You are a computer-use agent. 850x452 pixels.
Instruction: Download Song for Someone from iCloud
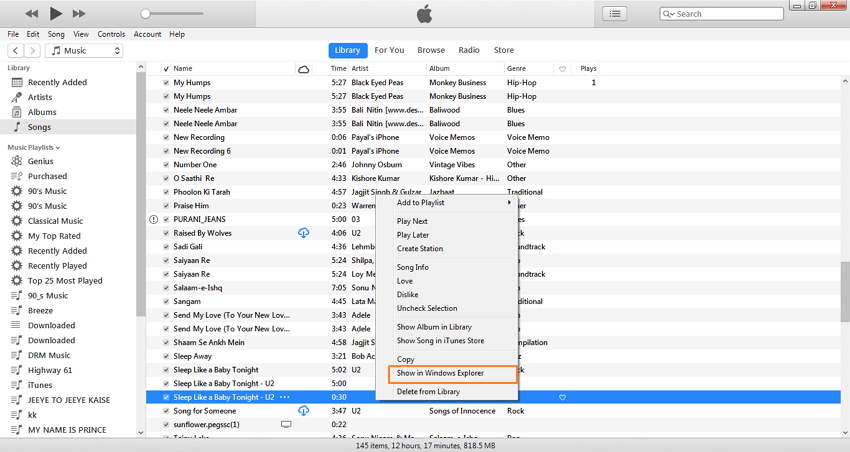[304, 411]
